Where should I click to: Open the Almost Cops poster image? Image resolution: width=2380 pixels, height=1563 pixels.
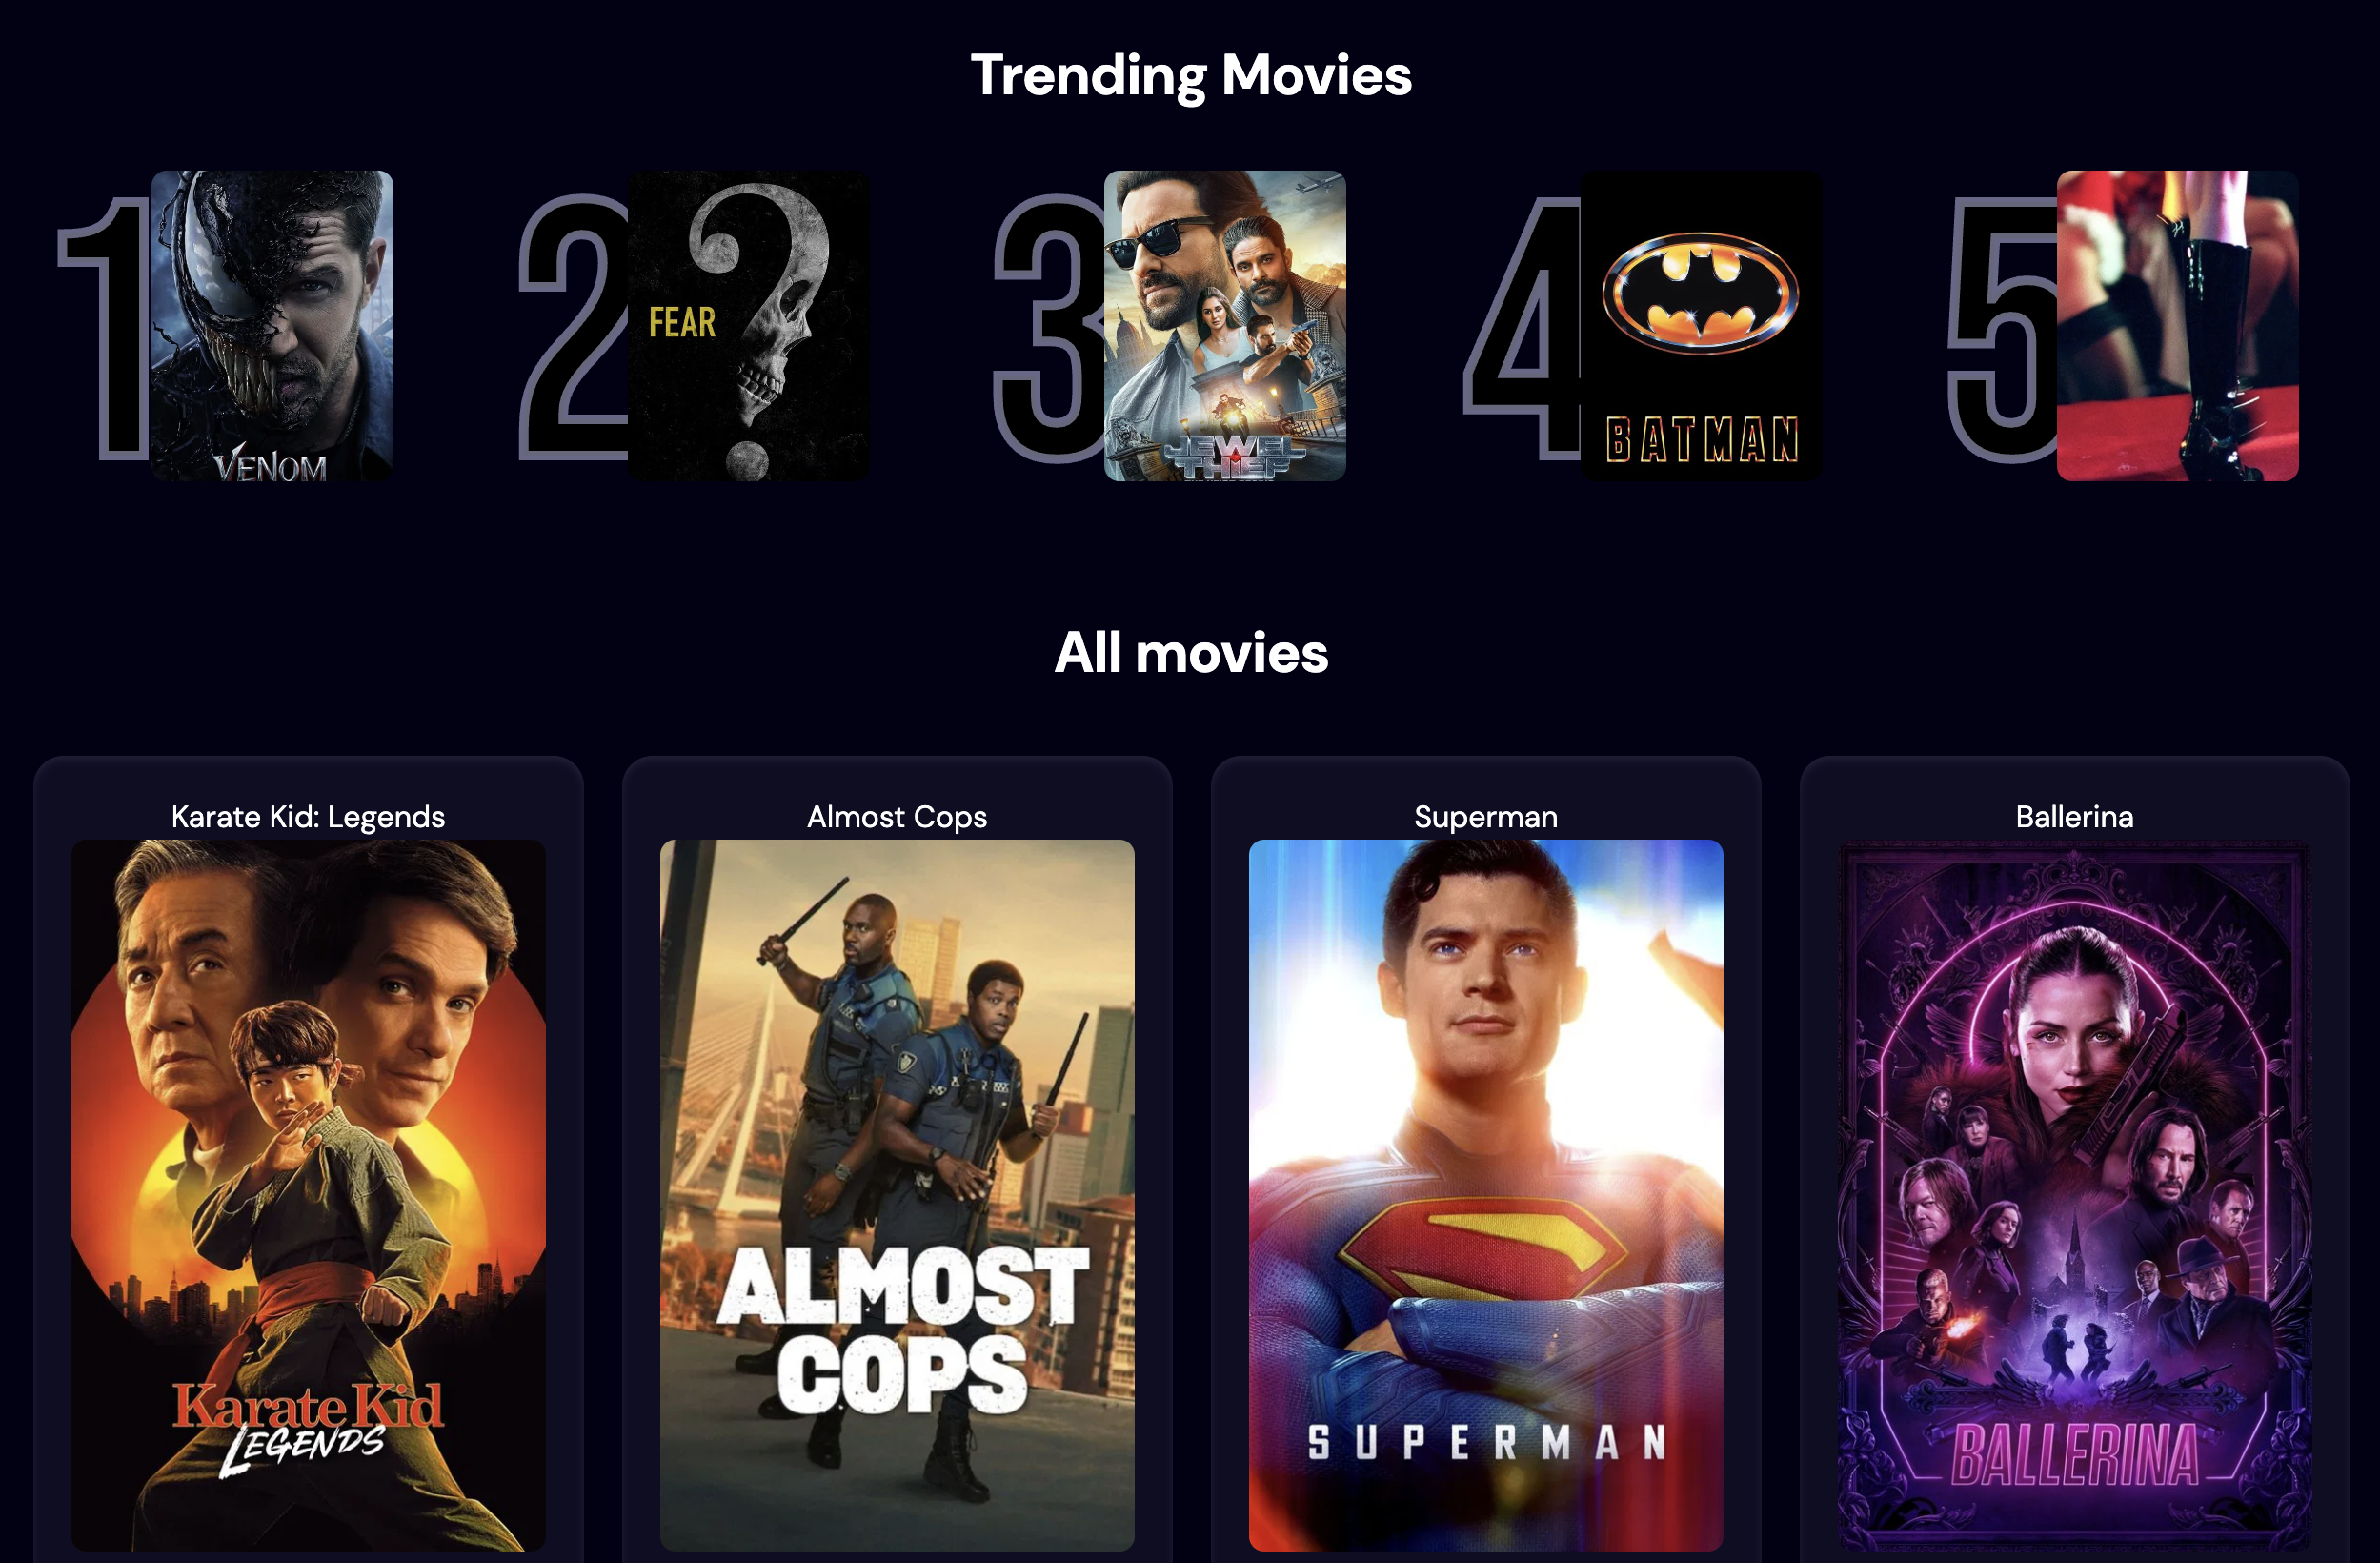tap(897, 1195)
